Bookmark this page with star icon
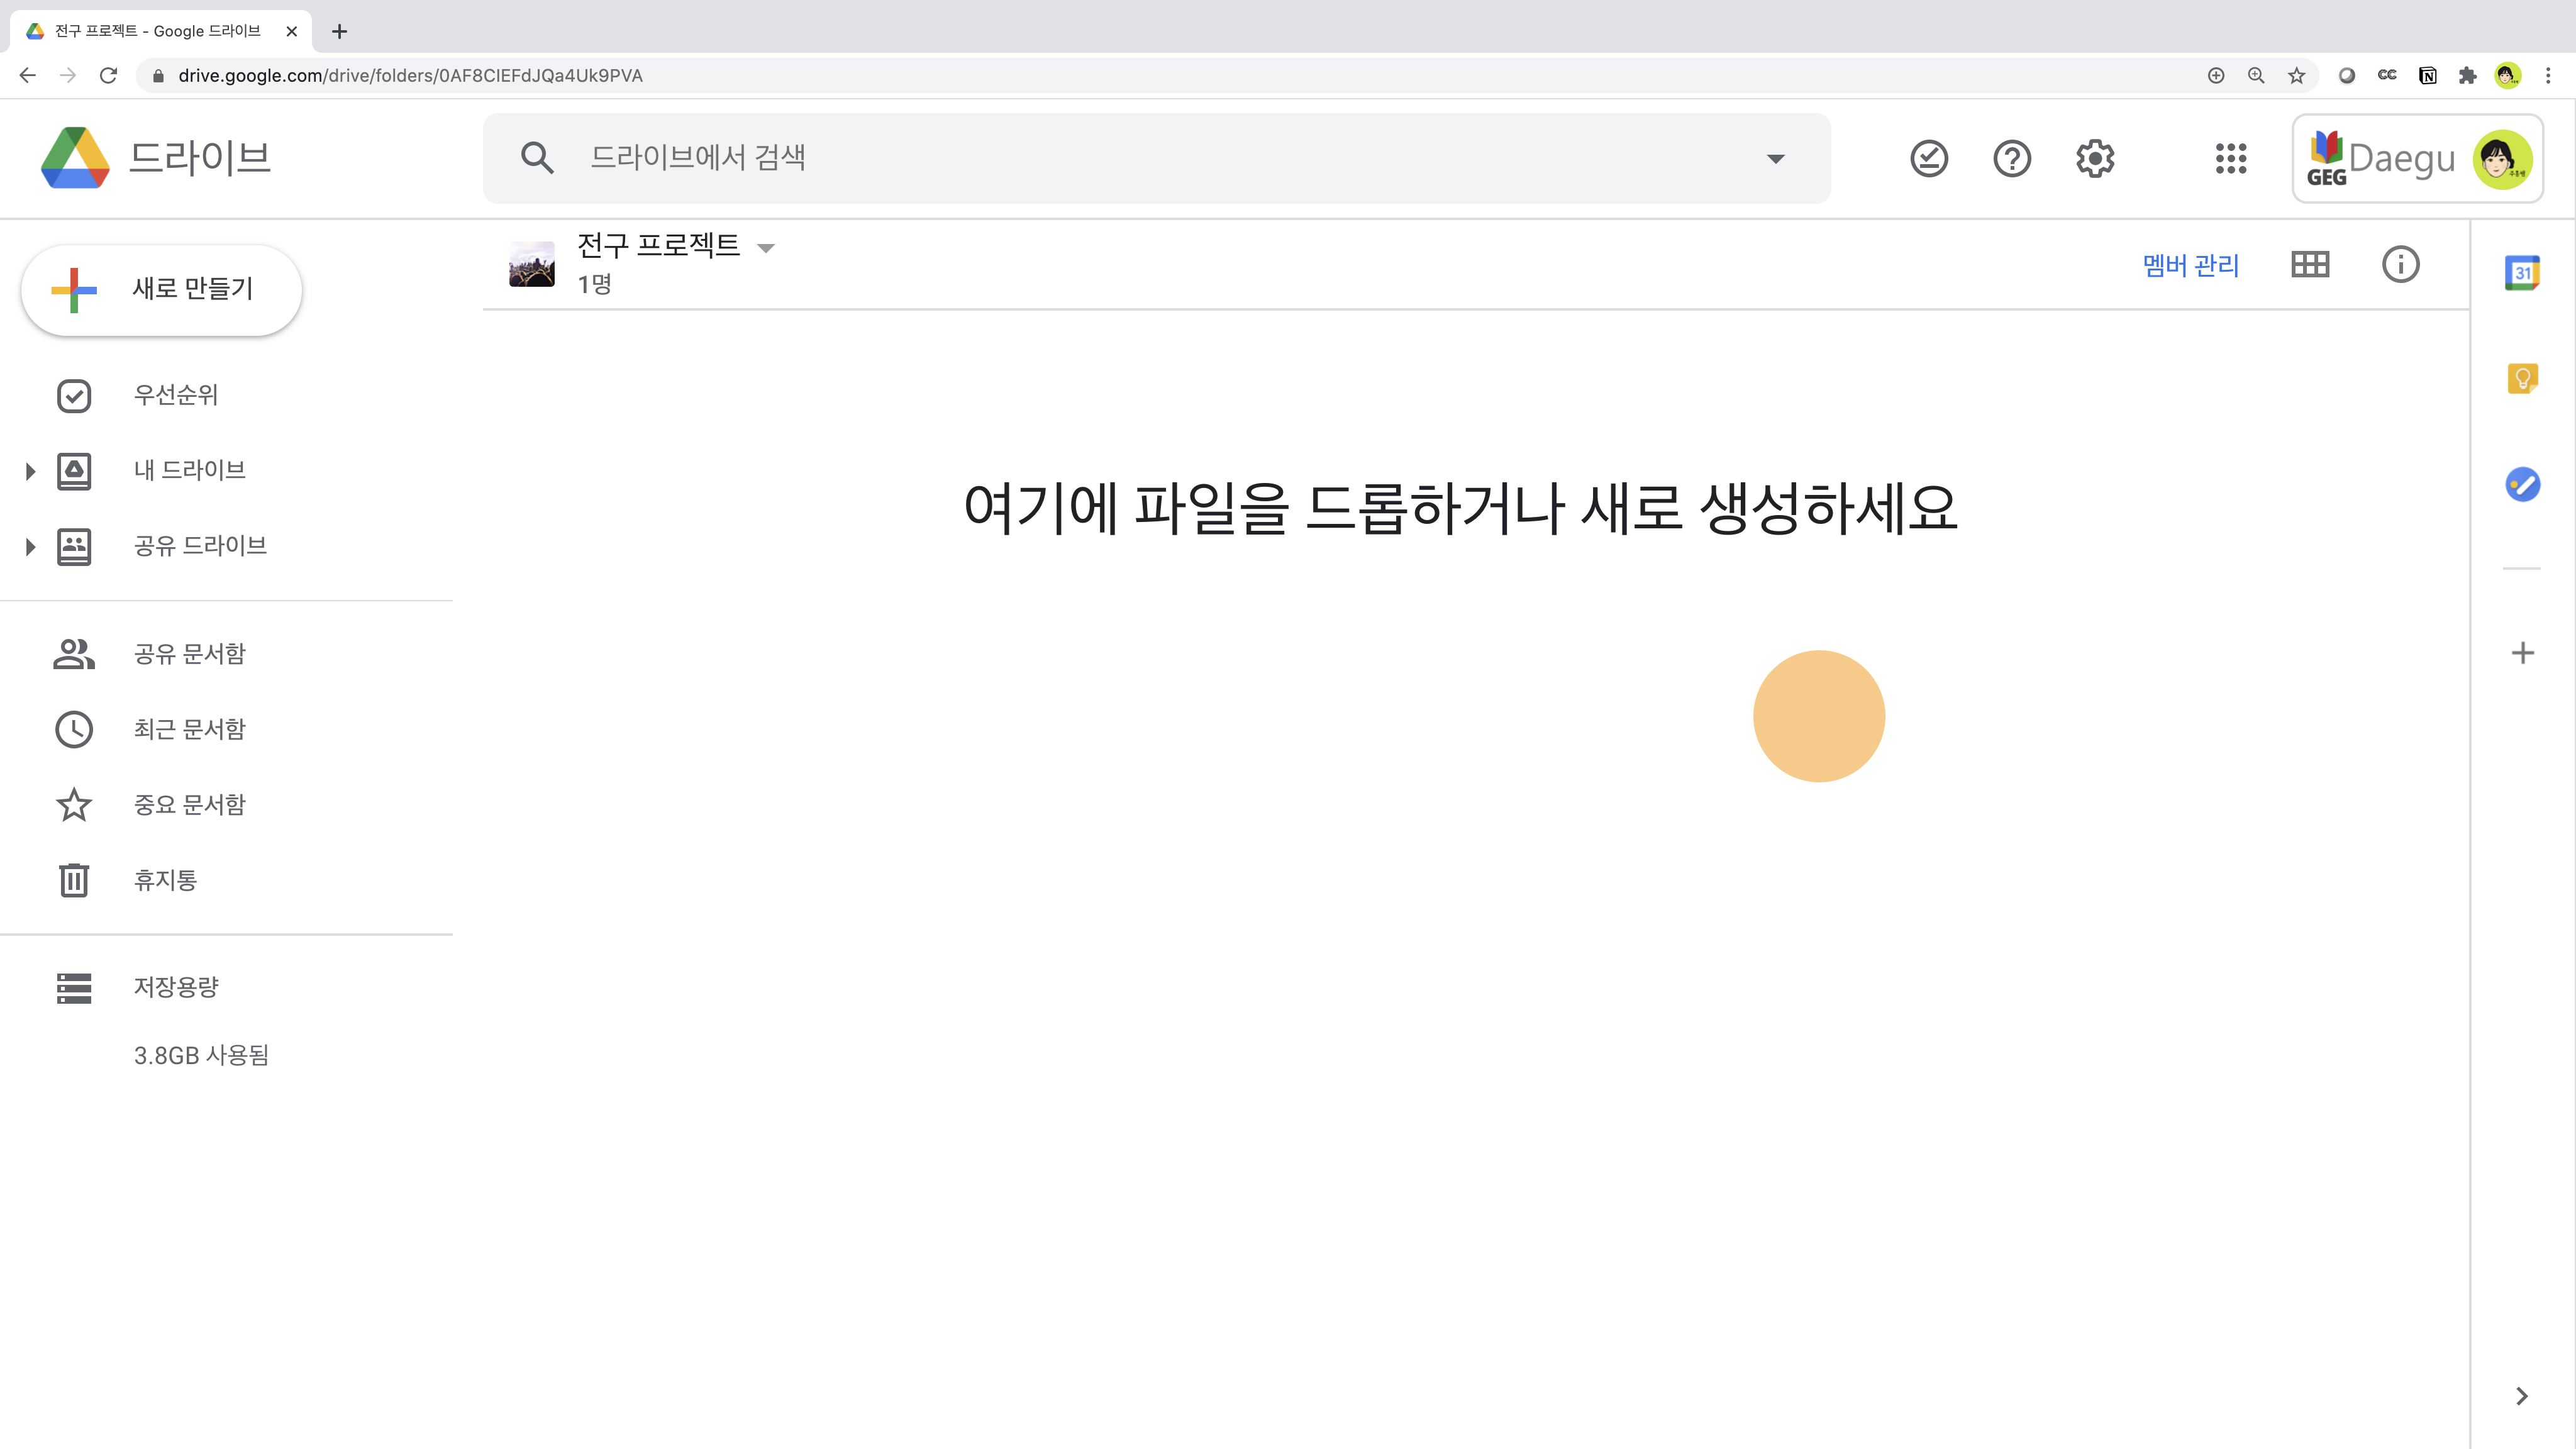This screenshot has width=2576, height=1449. [x=2296, y=76]
